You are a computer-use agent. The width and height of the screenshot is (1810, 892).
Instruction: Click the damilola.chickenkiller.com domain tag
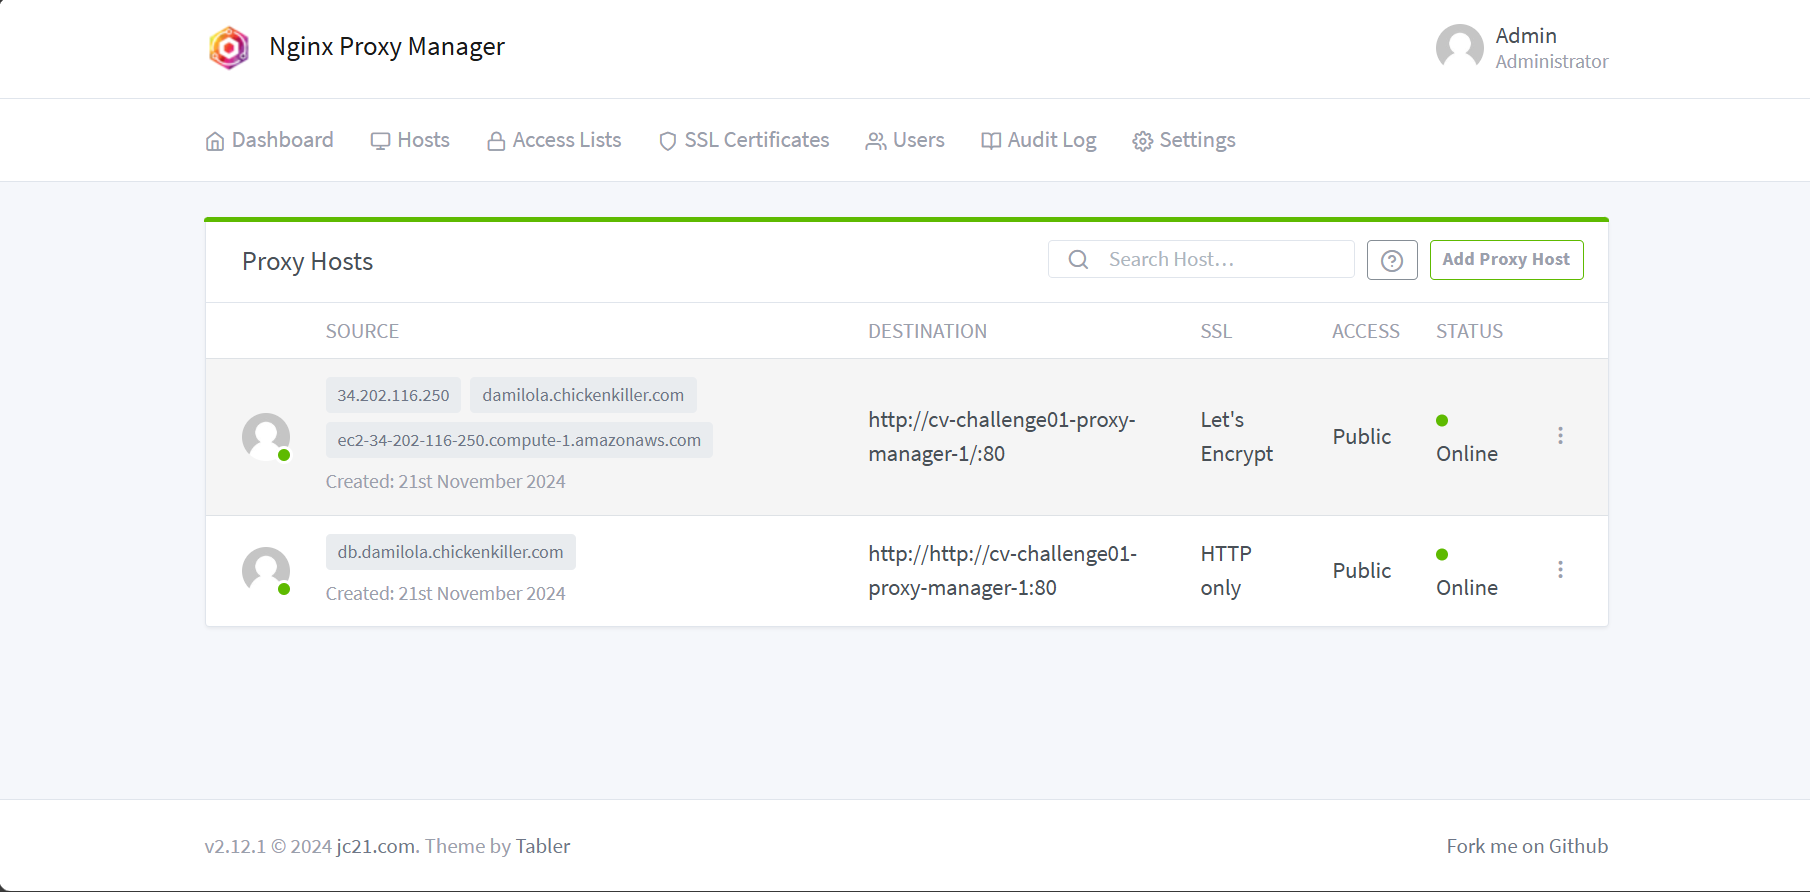pos(583,395)
